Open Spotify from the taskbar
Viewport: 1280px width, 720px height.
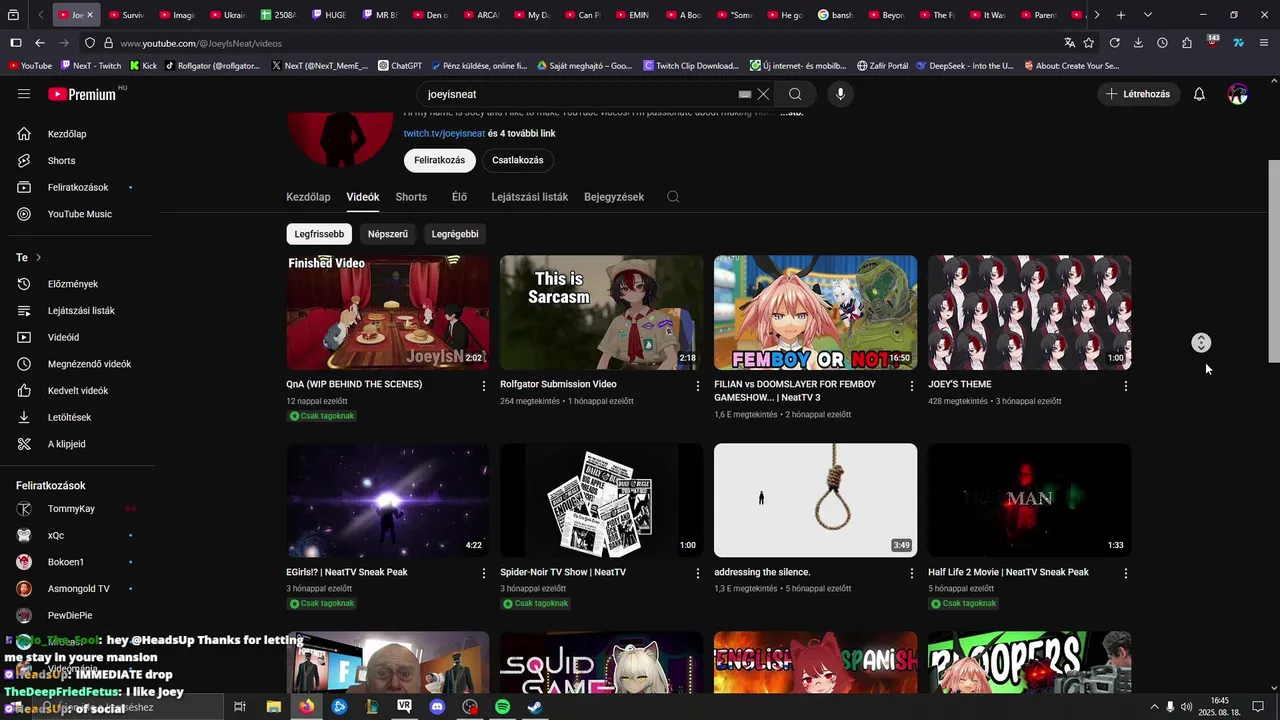(x=503, y=707)
